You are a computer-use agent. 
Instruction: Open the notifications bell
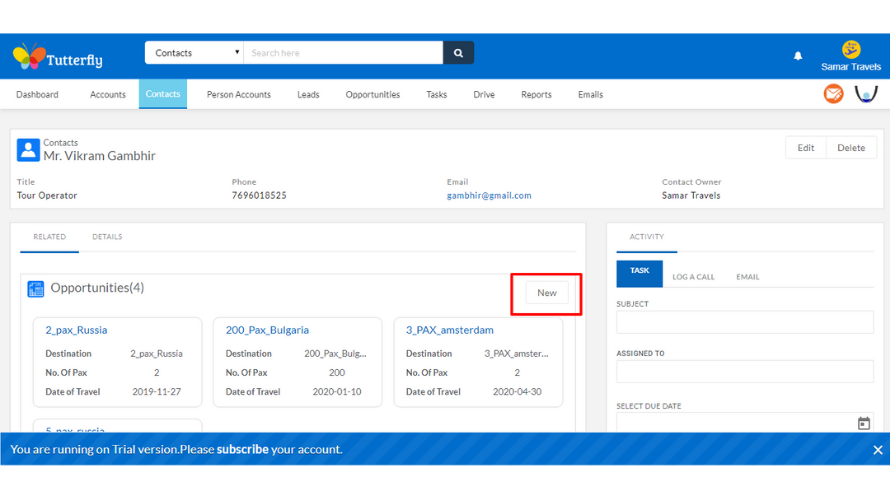coord(798,56)
